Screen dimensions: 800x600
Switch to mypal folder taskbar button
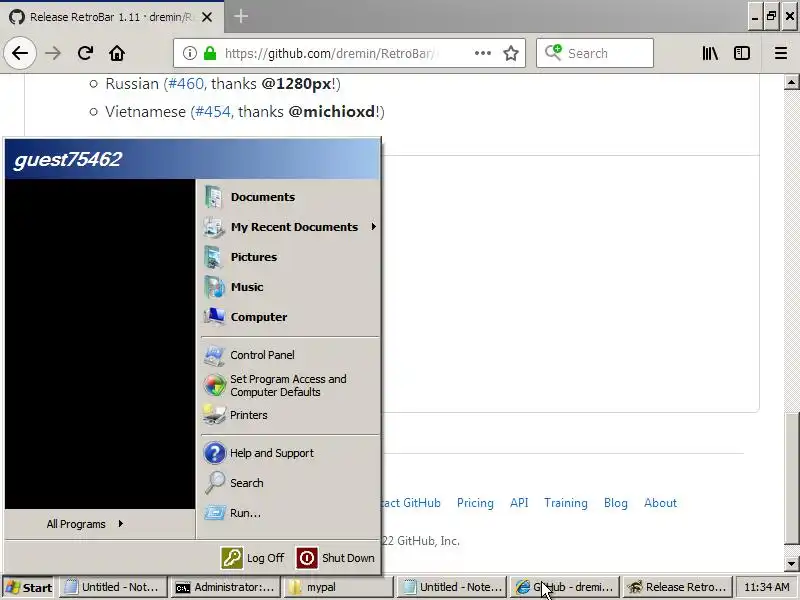(x=338, y=587)
